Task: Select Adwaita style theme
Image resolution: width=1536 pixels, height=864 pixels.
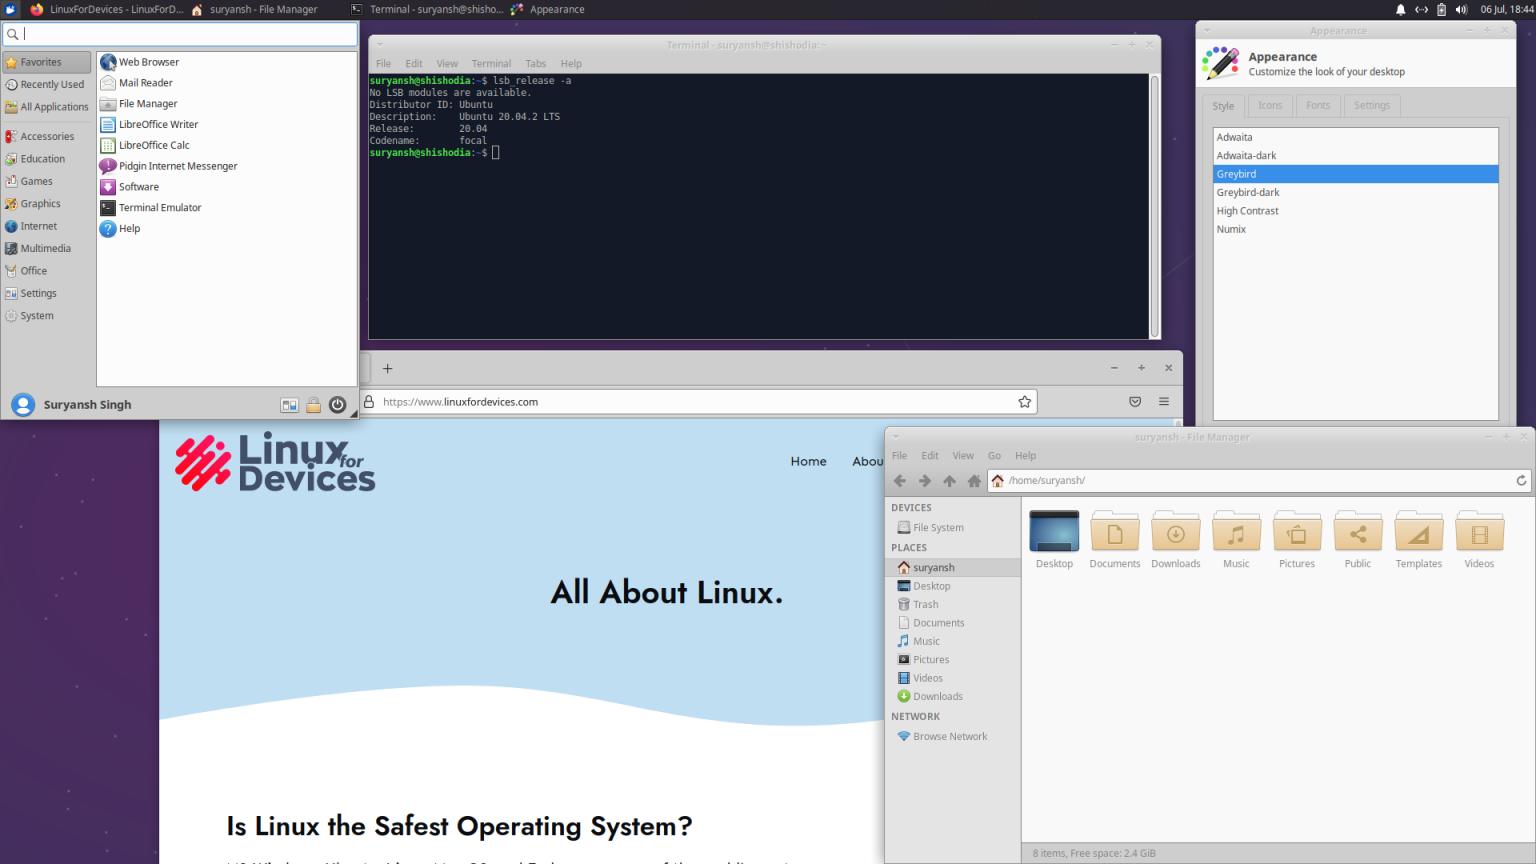Action: (x=1355, y=137)
